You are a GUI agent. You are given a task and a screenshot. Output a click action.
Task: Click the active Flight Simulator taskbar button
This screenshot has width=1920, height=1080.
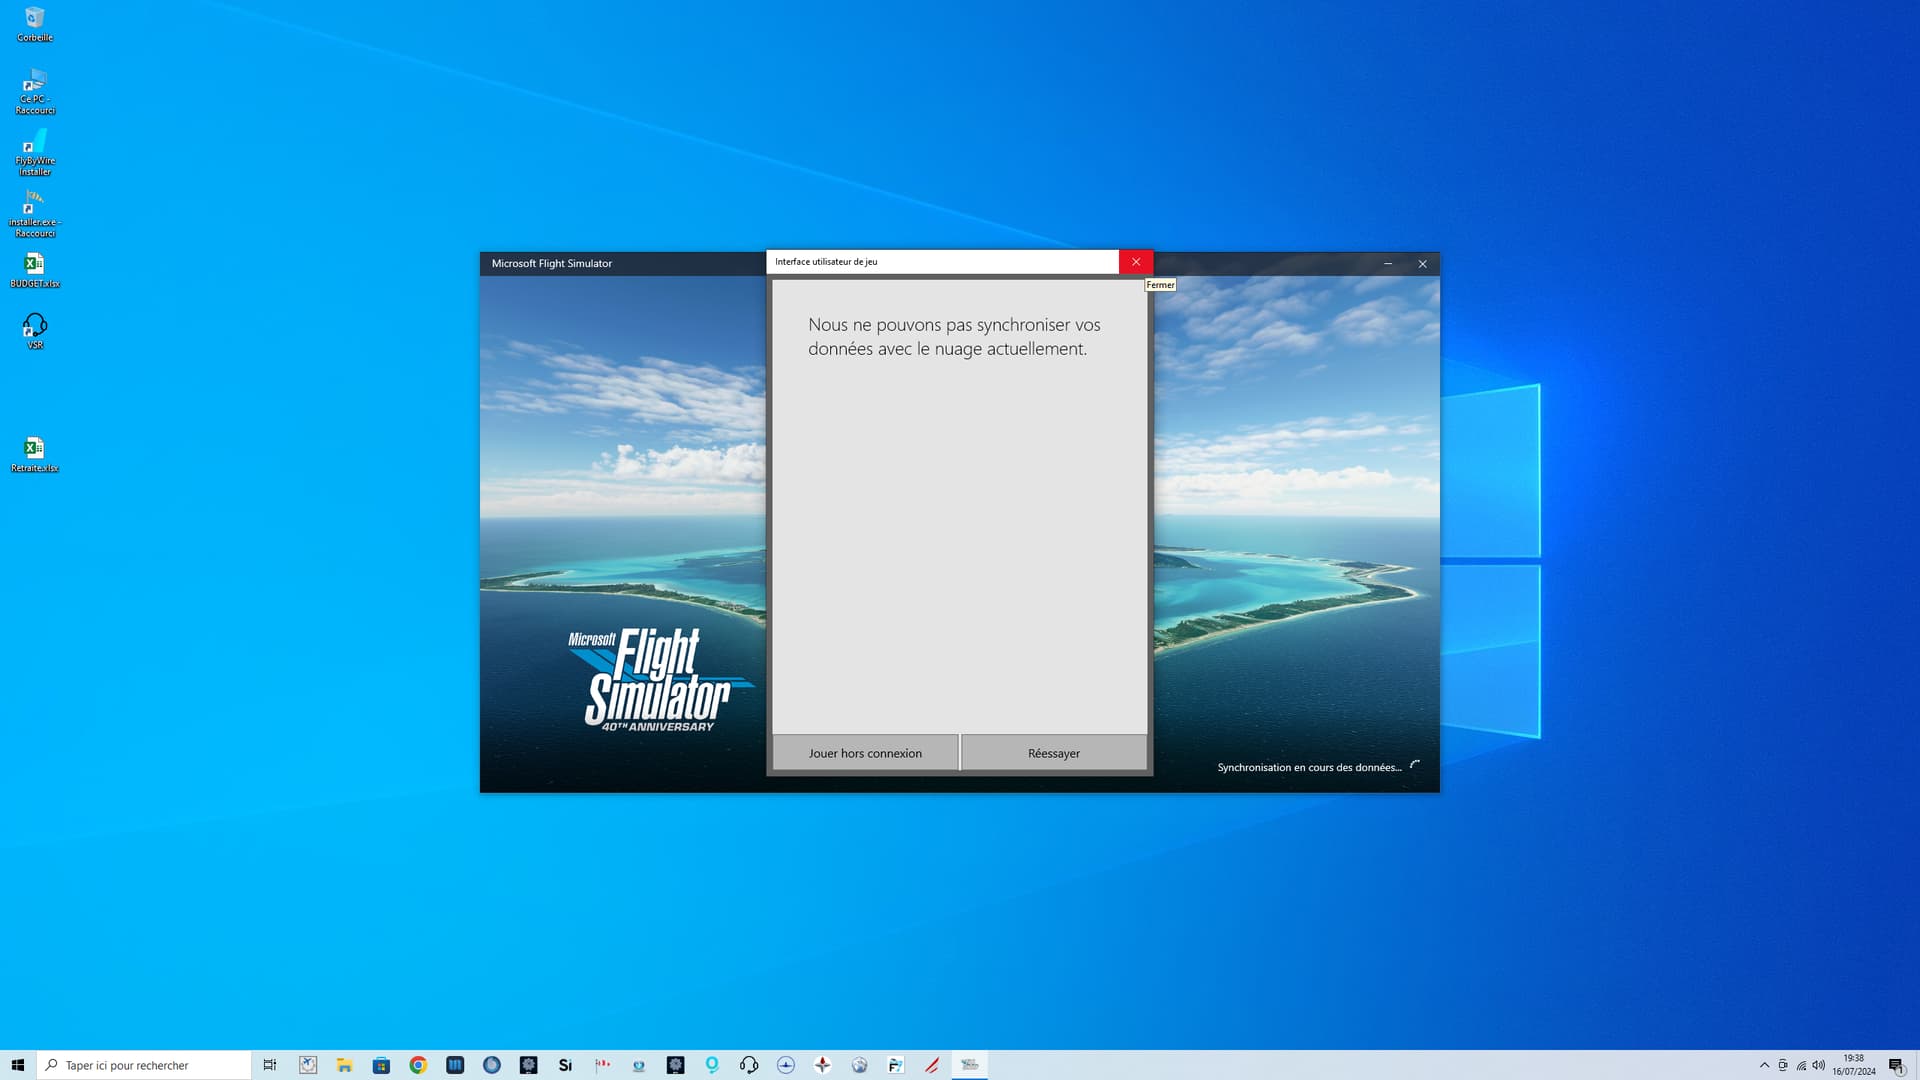[970, 1065]
